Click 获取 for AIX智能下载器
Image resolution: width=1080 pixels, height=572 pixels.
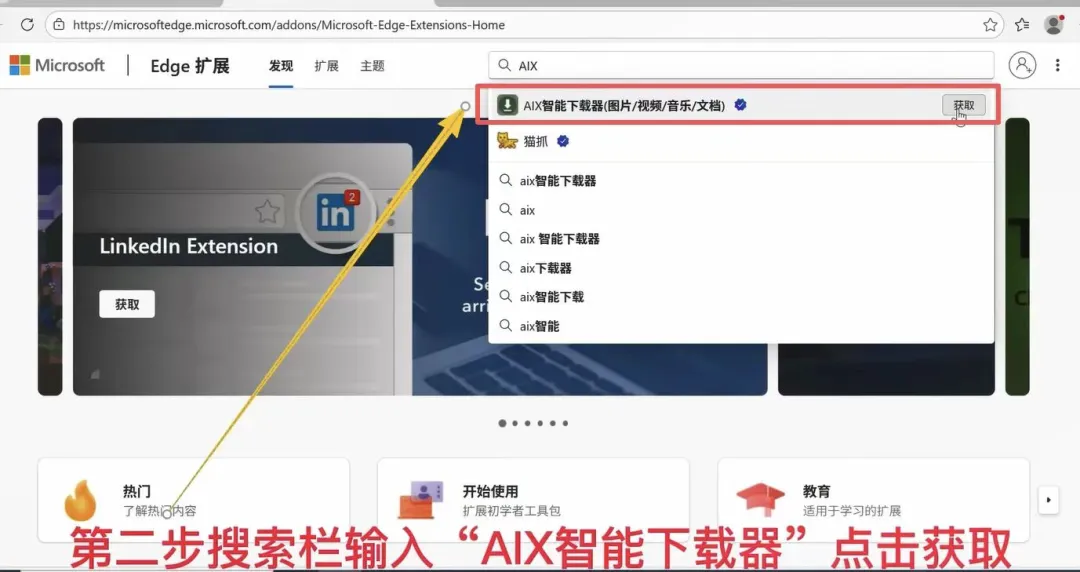pyautogui.click(x=964, y=105)
